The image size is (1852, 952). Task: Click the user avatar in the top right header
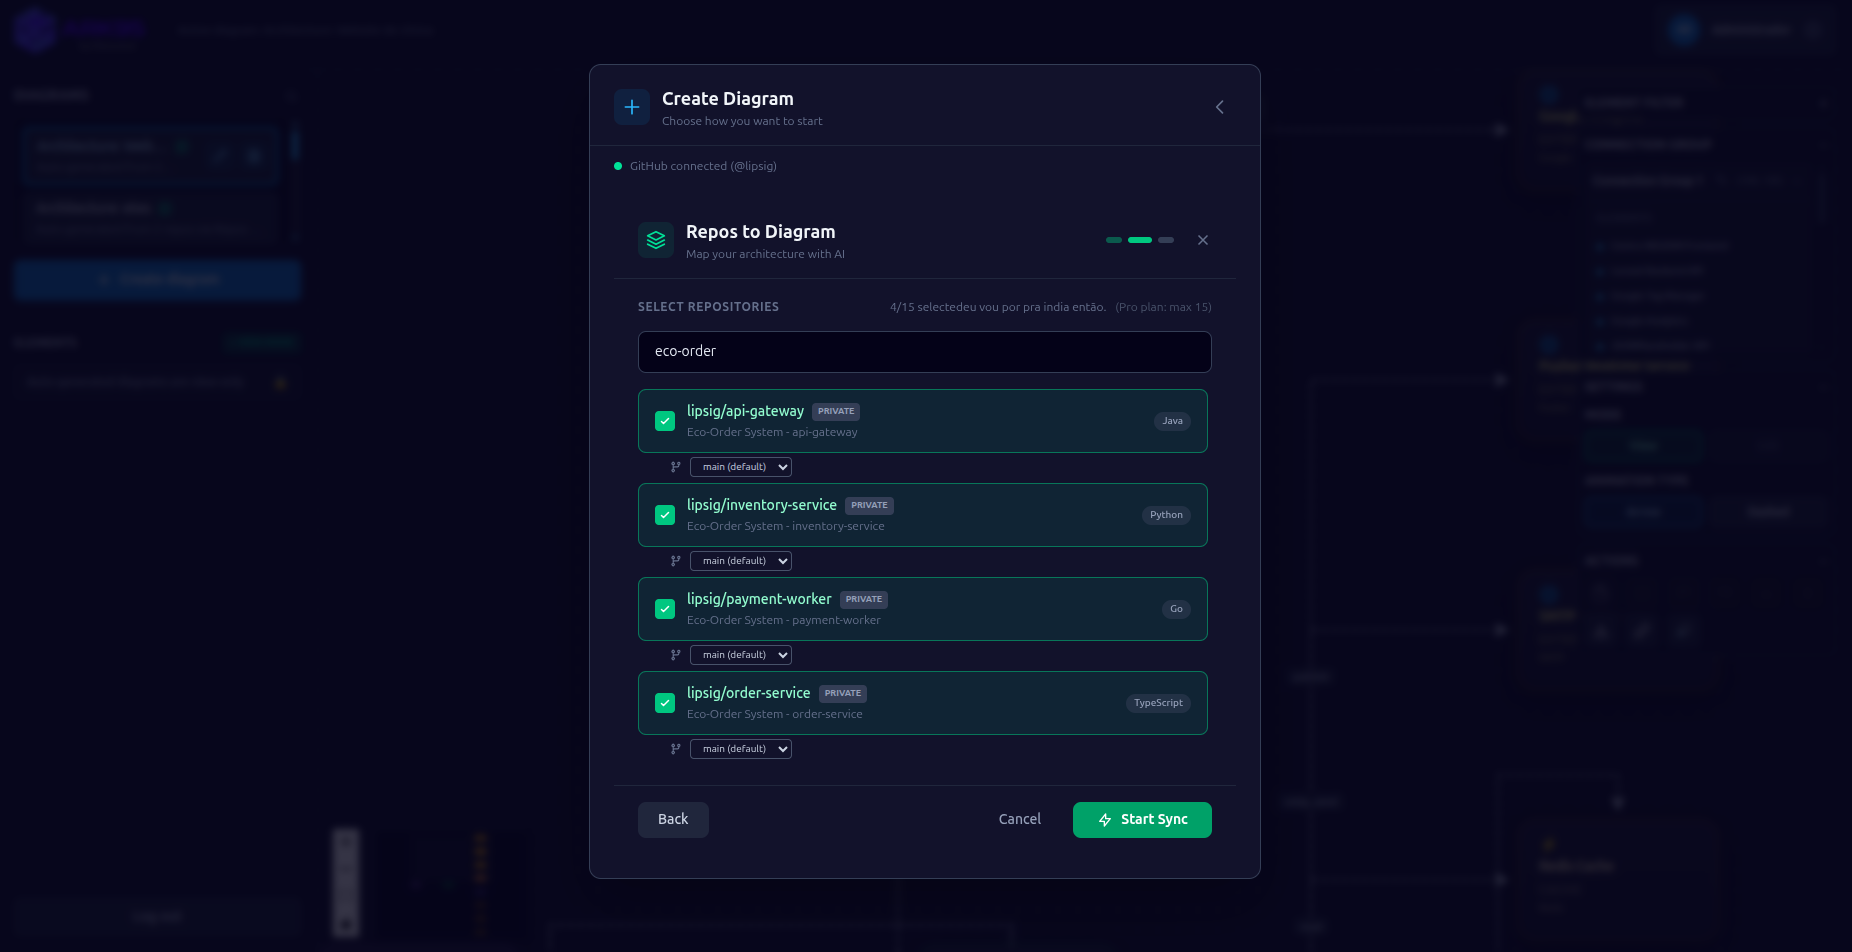(x=1683, y=29)
